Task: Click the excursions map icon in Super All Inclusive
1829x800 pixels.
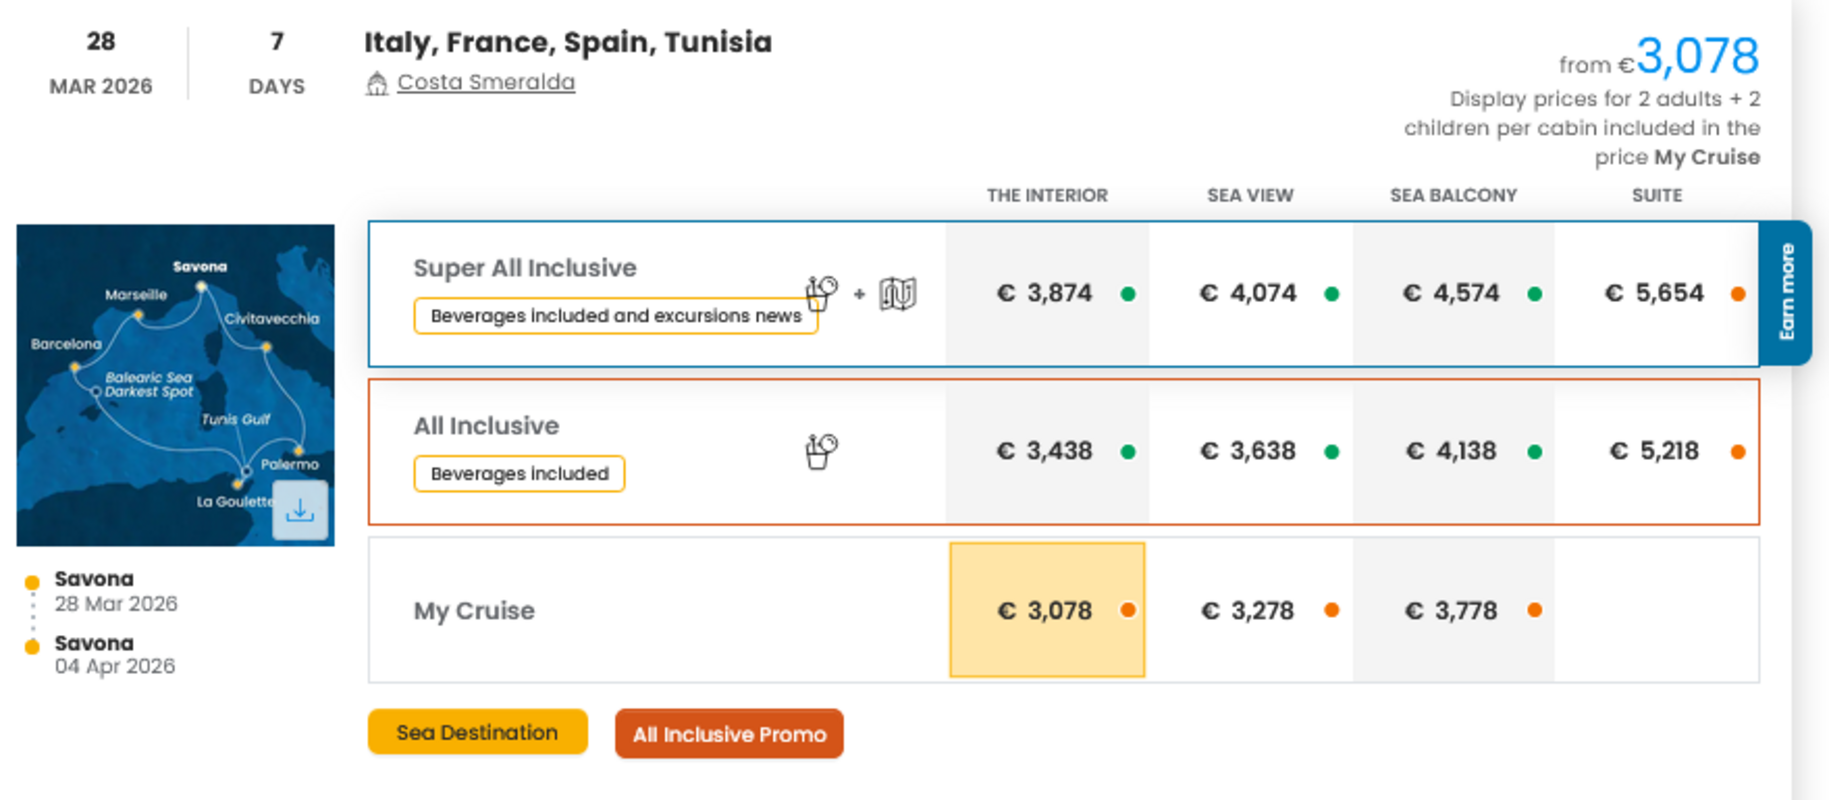Action: coord(897,294)
